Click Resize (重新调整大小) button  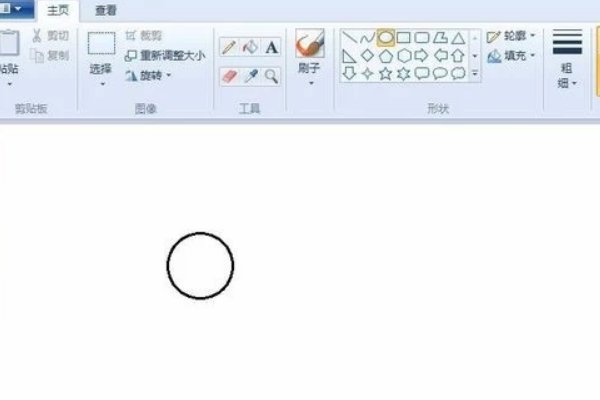point(165,56)
